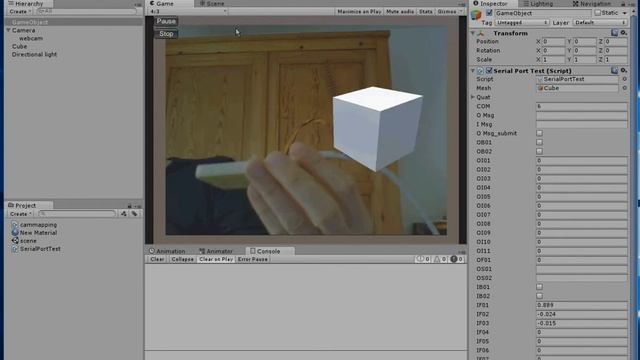Click Project search by type icon

[x=123, y=213]
